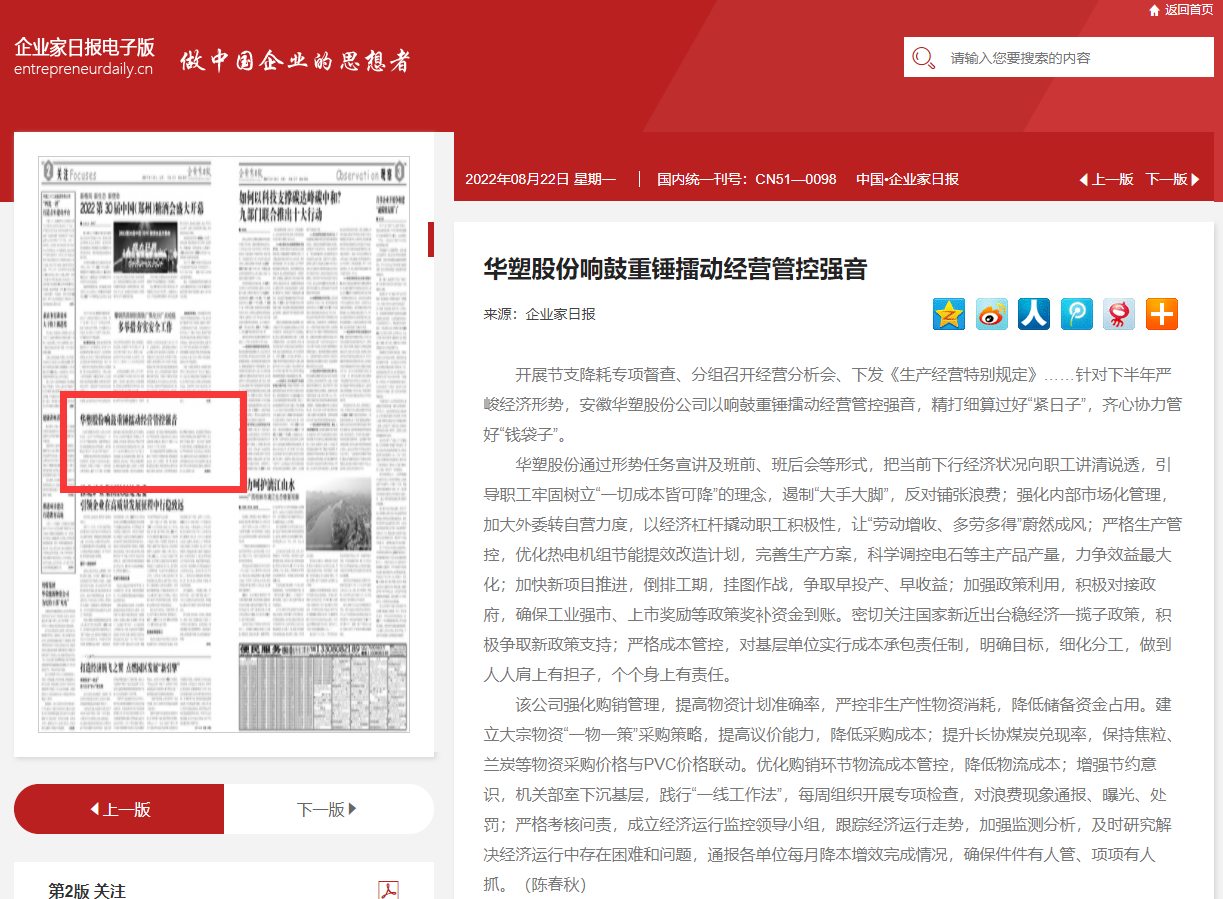Screen dimensions: 1223x899
Task: Go to previous edition in date bar
Action: click(1106, 179)
